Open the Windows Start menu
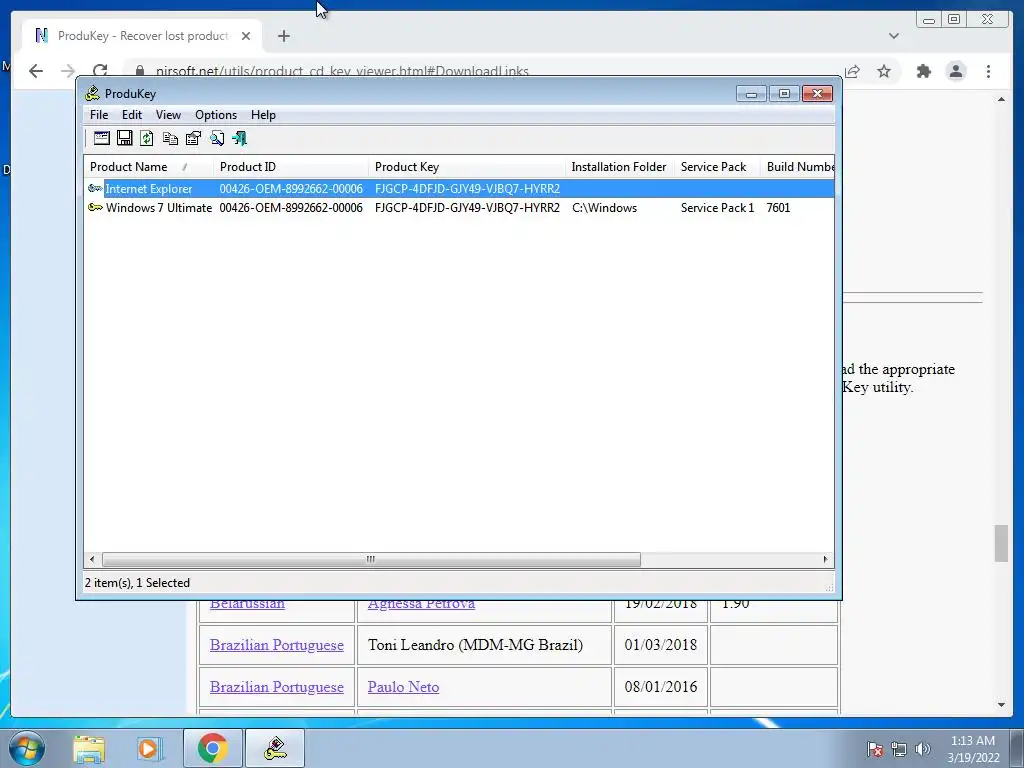 pos(27,748)
